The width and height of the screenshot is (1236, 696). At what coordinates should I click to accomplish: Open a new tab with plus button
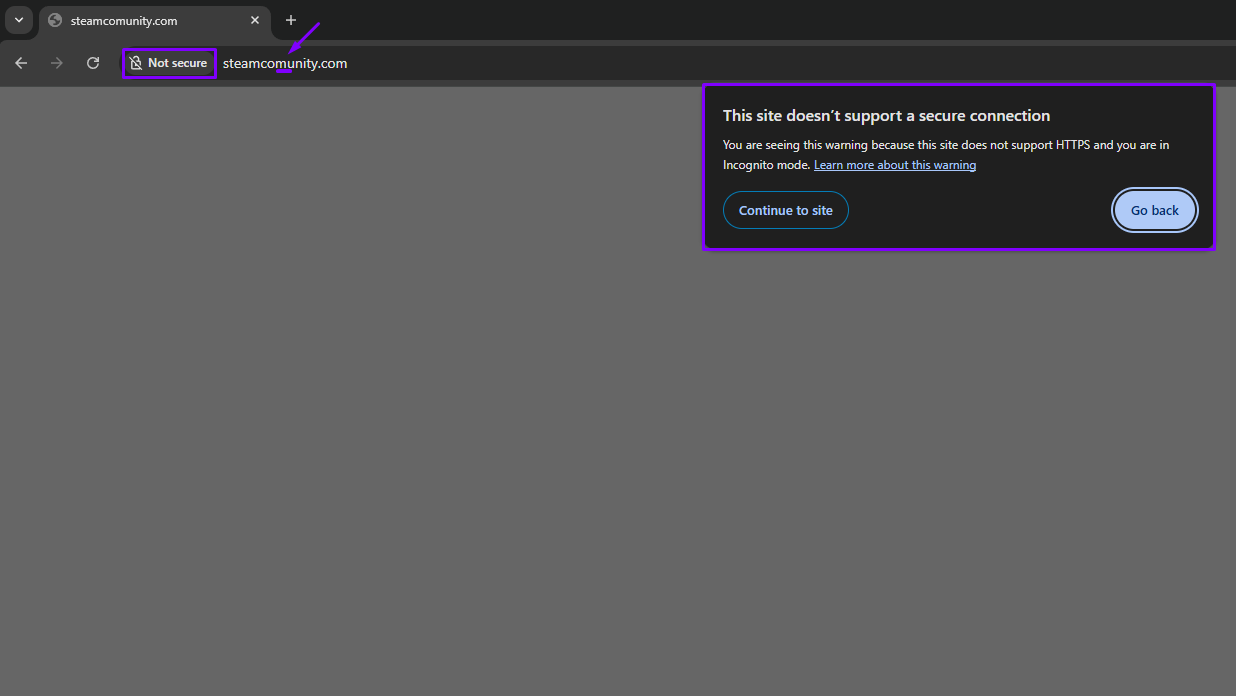pos(291,20)
